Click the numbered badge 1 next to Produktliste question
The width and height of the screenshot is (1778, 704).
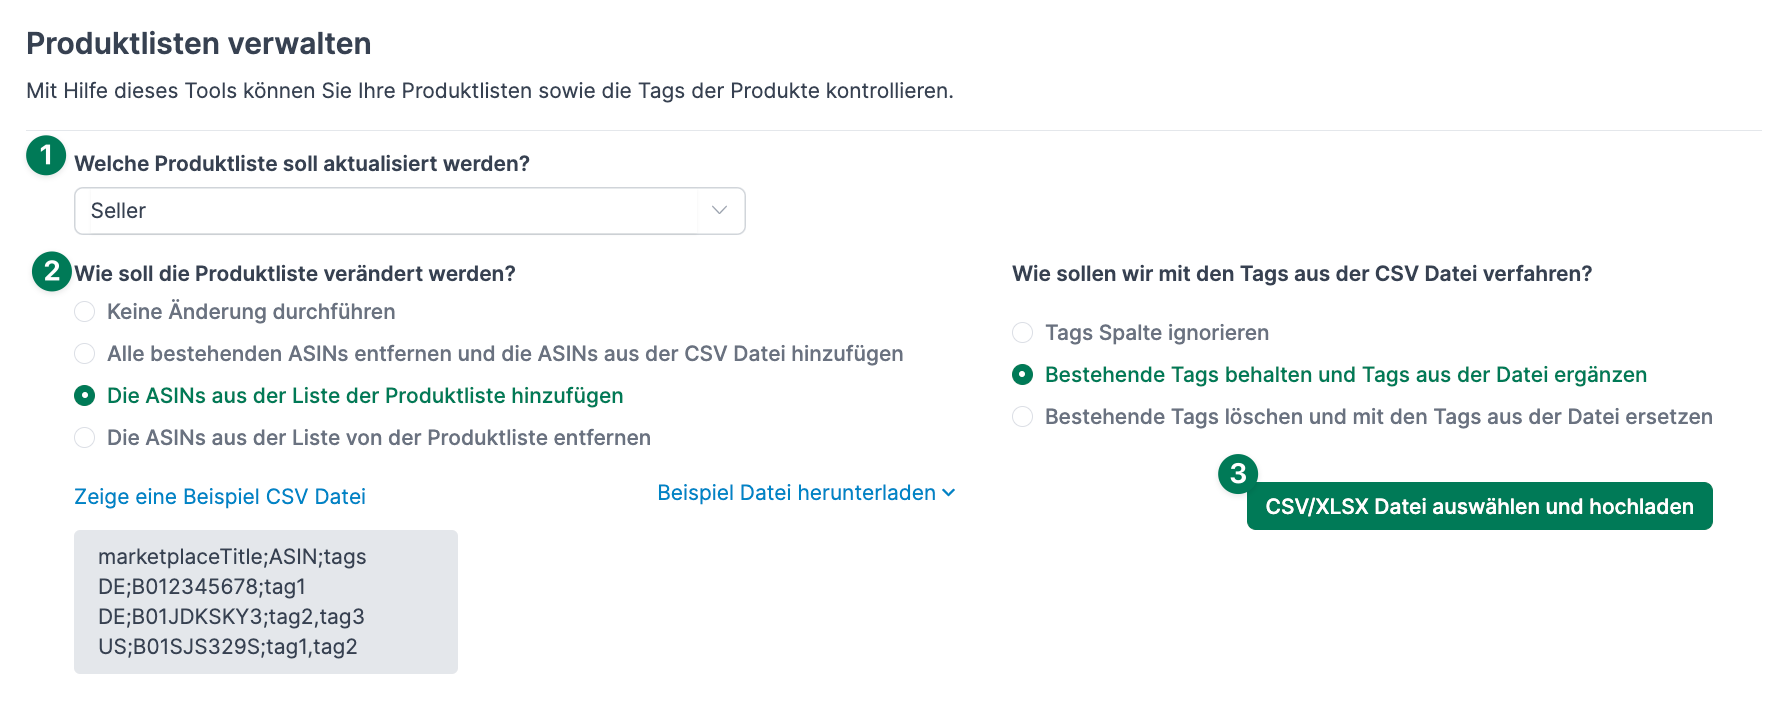[45, 156]
